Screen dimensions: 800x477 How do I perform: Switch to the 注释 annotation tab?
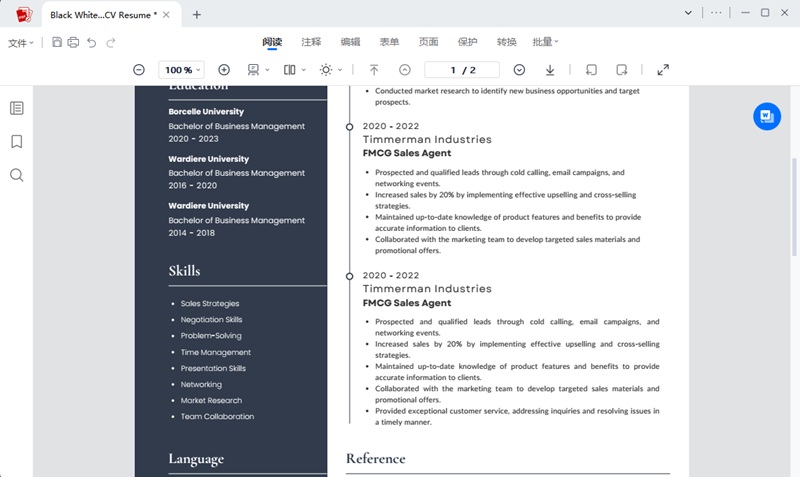(x=311, y=42)
